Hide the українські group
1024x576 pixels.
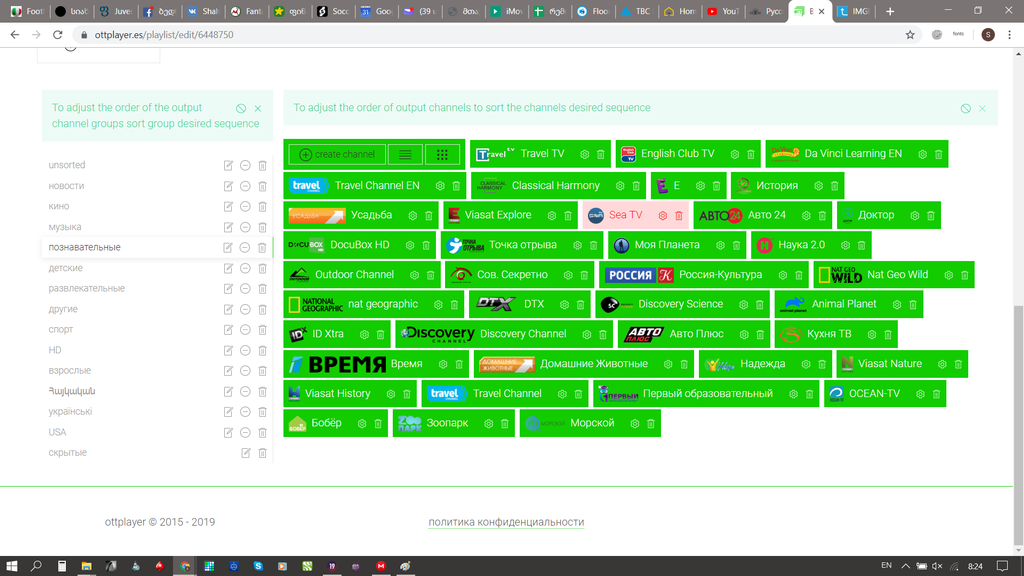tap(245, 412)
